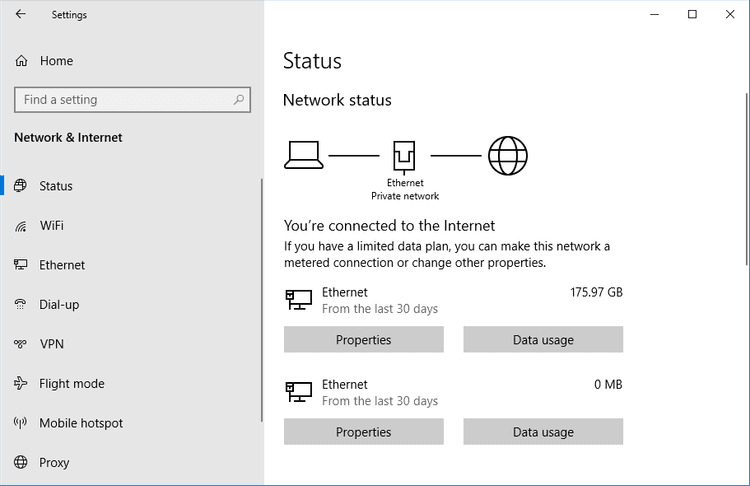Click the Ethernet adapter diagram icon
This screenshot has height=486, width=750.
[404, 156]
